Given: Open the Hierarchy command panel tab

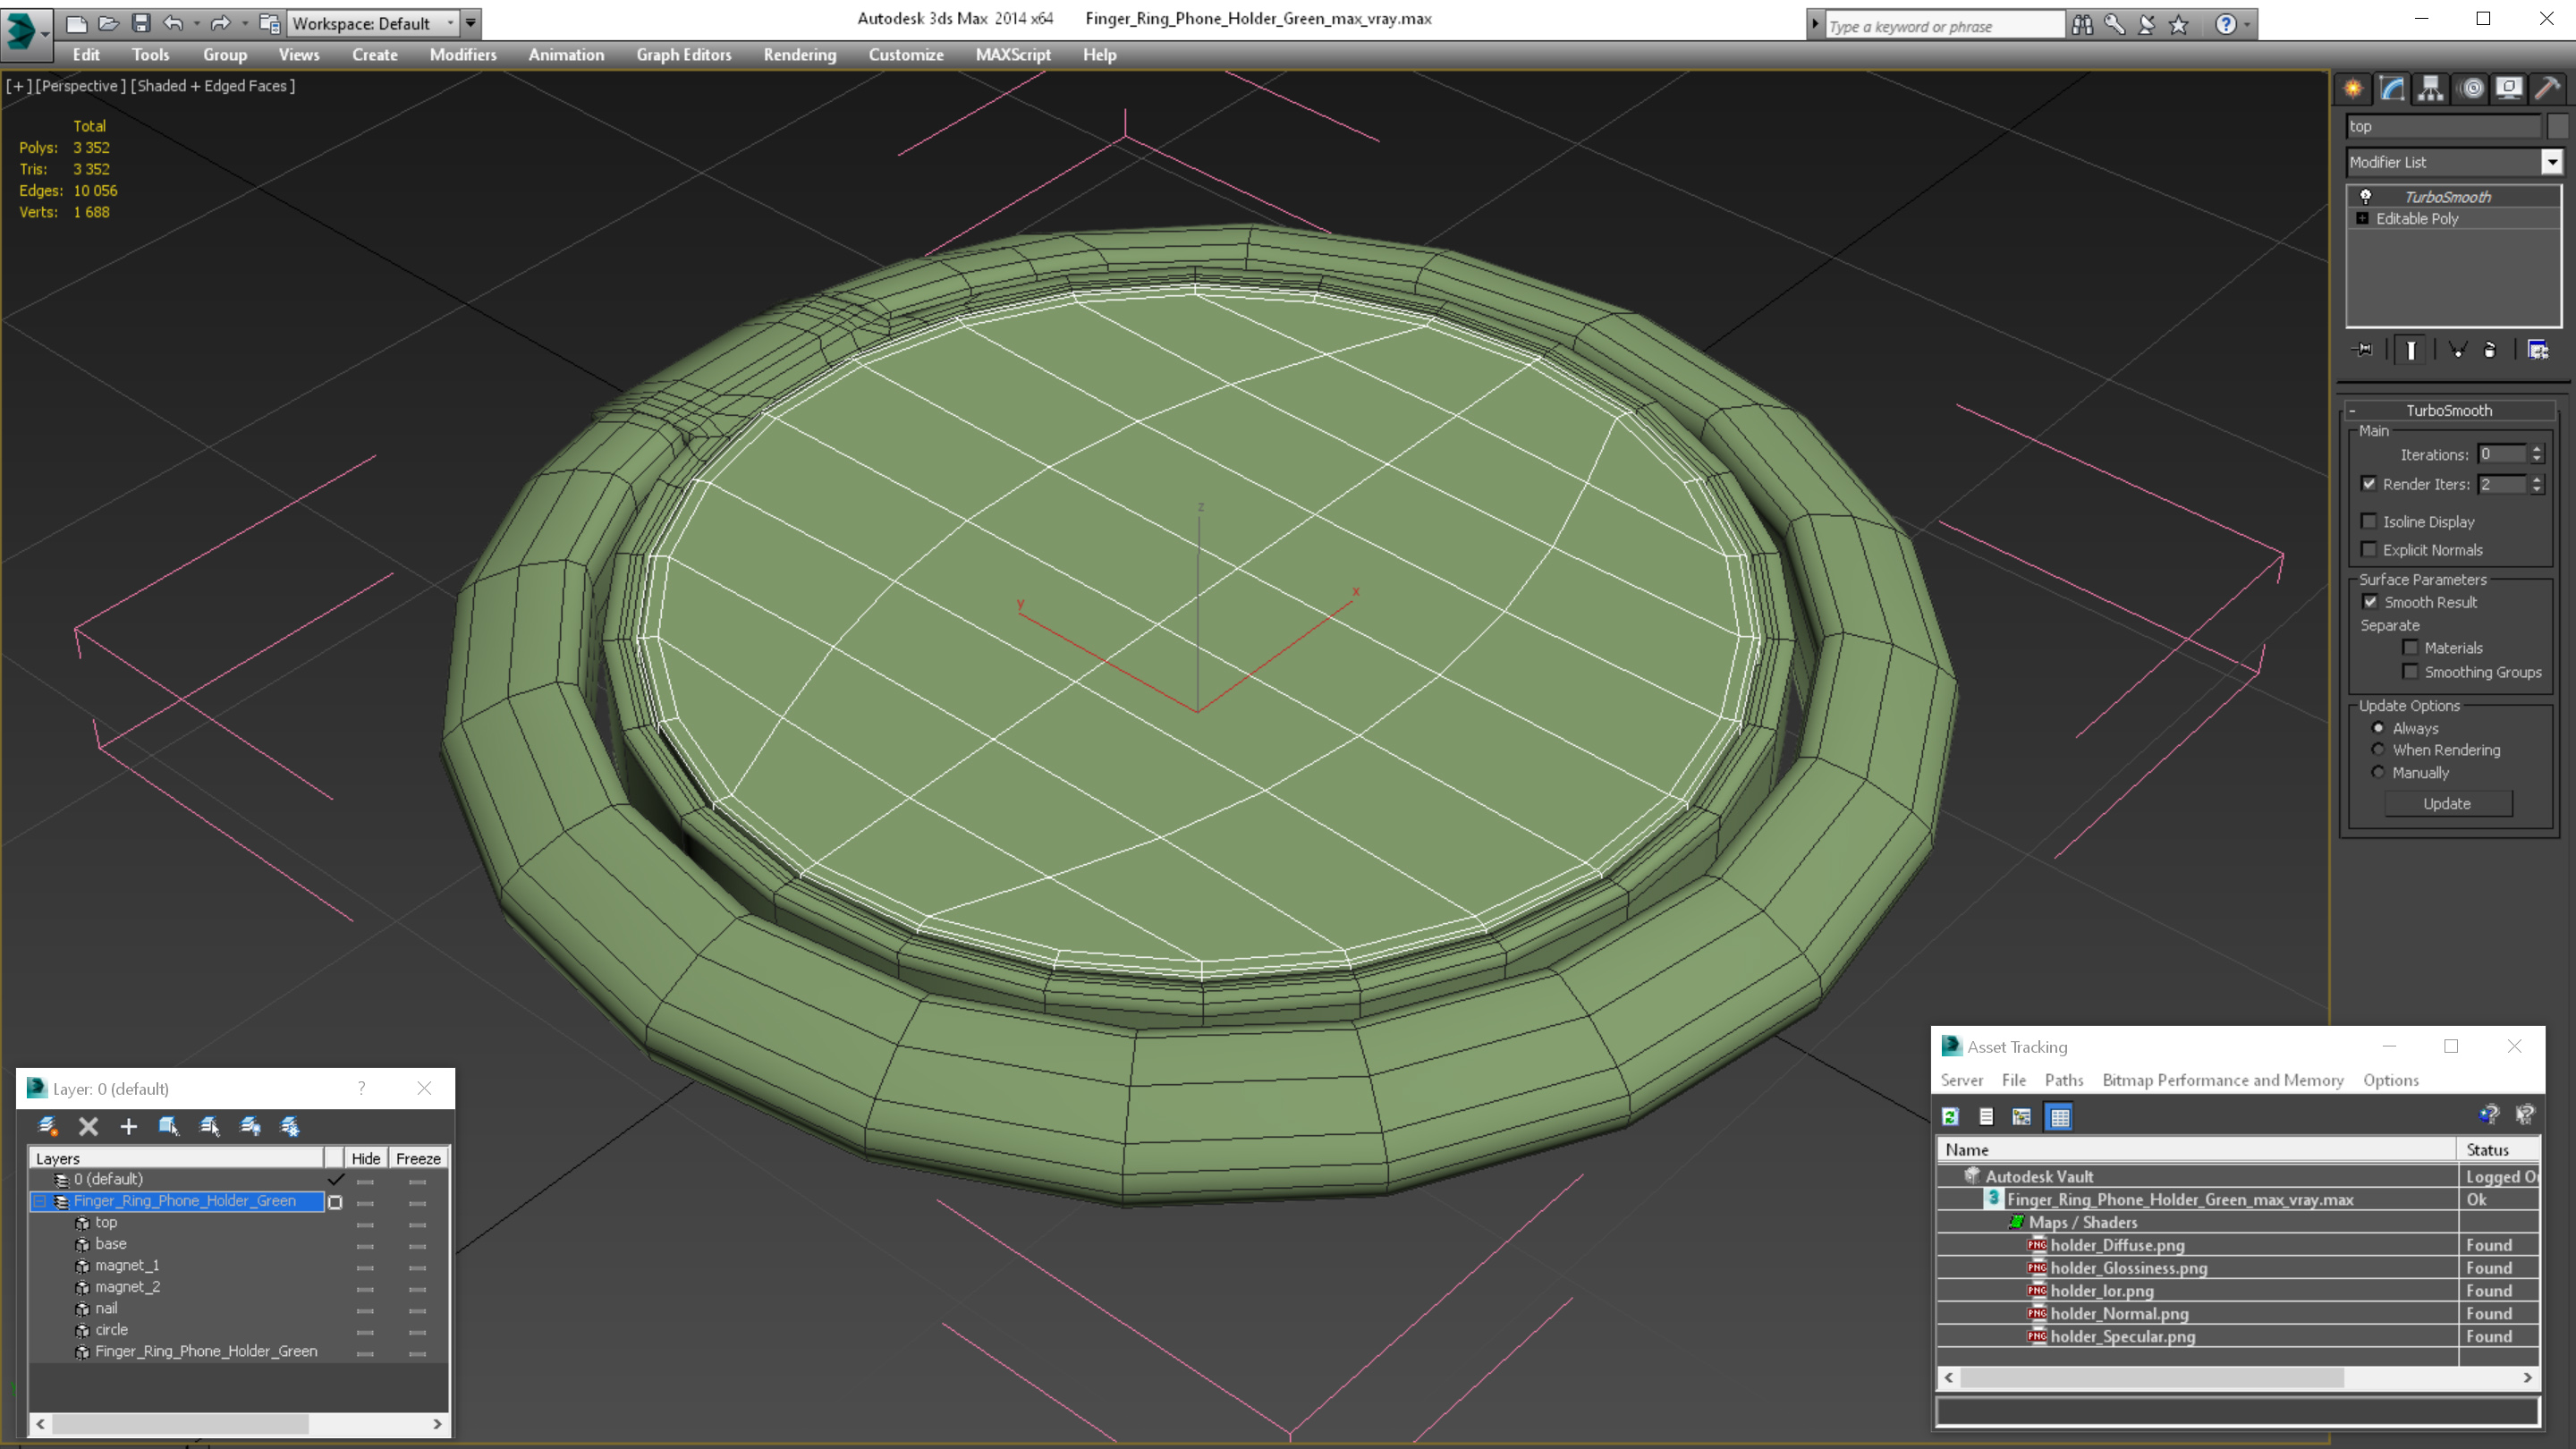Looking at the screenshot, I should pos(2430,89).
